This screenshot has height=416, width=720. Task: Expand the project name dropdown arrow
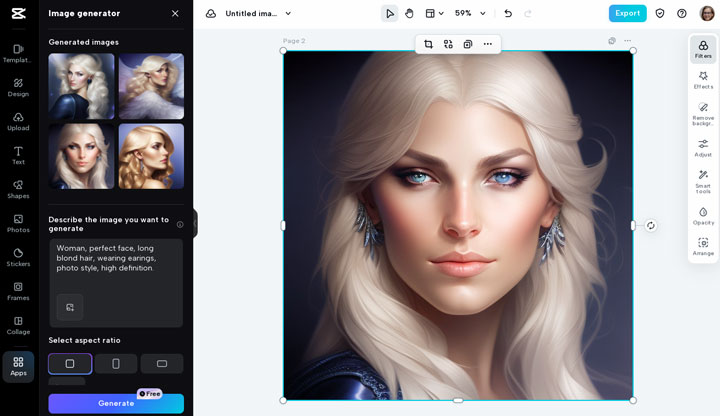(288, 13)
